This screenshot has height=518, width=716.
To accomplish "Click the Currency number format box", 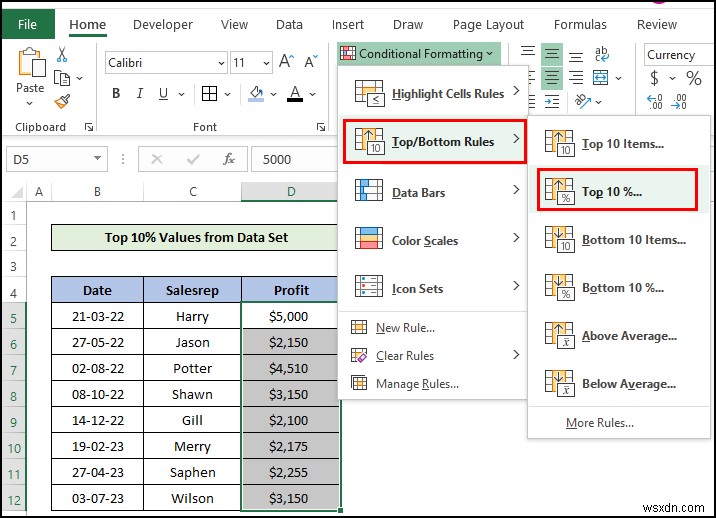I will pyautogui.click(x=679, y=54).
